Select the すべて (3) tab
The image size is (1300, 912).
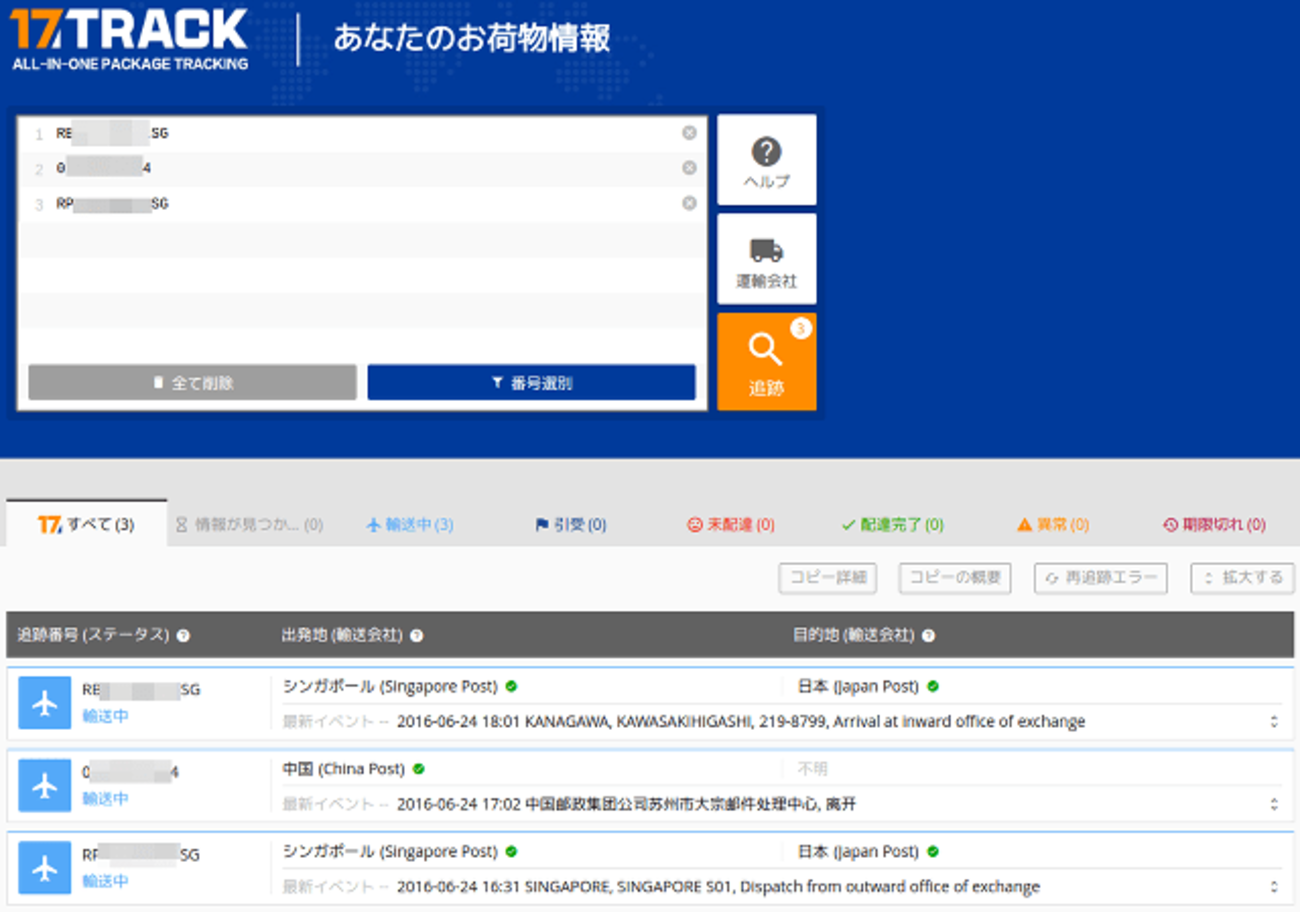pos(87,524)
